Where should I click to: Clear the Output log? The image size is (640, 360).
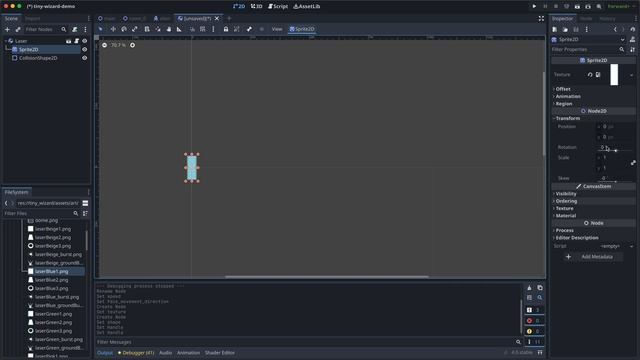coord(529,288)
